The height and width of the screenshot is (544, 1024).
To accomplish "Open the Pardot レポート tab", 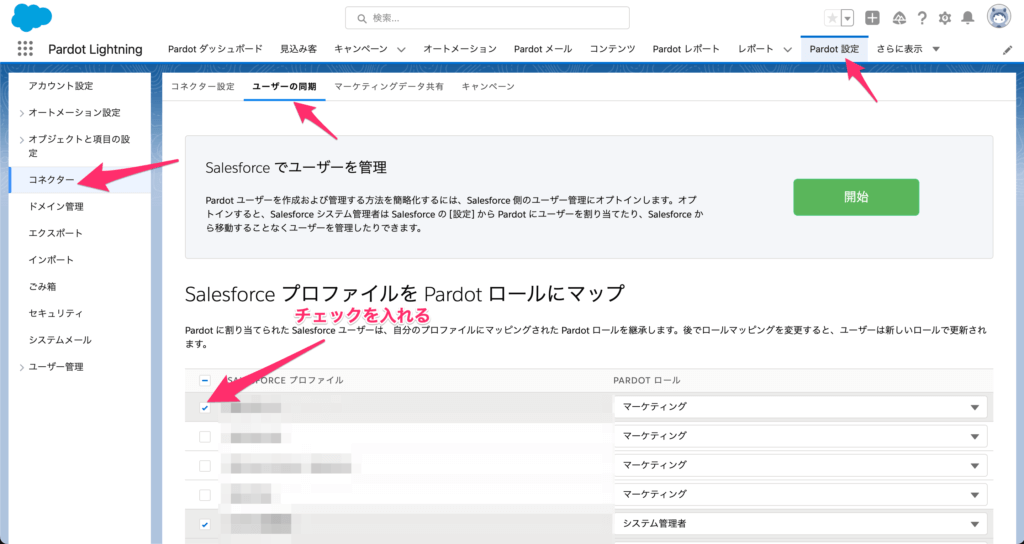I will tap(686, 49).
